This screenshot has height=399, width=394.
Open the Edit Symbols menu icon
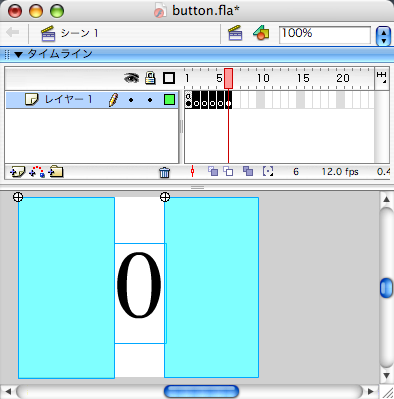(261, 33)
